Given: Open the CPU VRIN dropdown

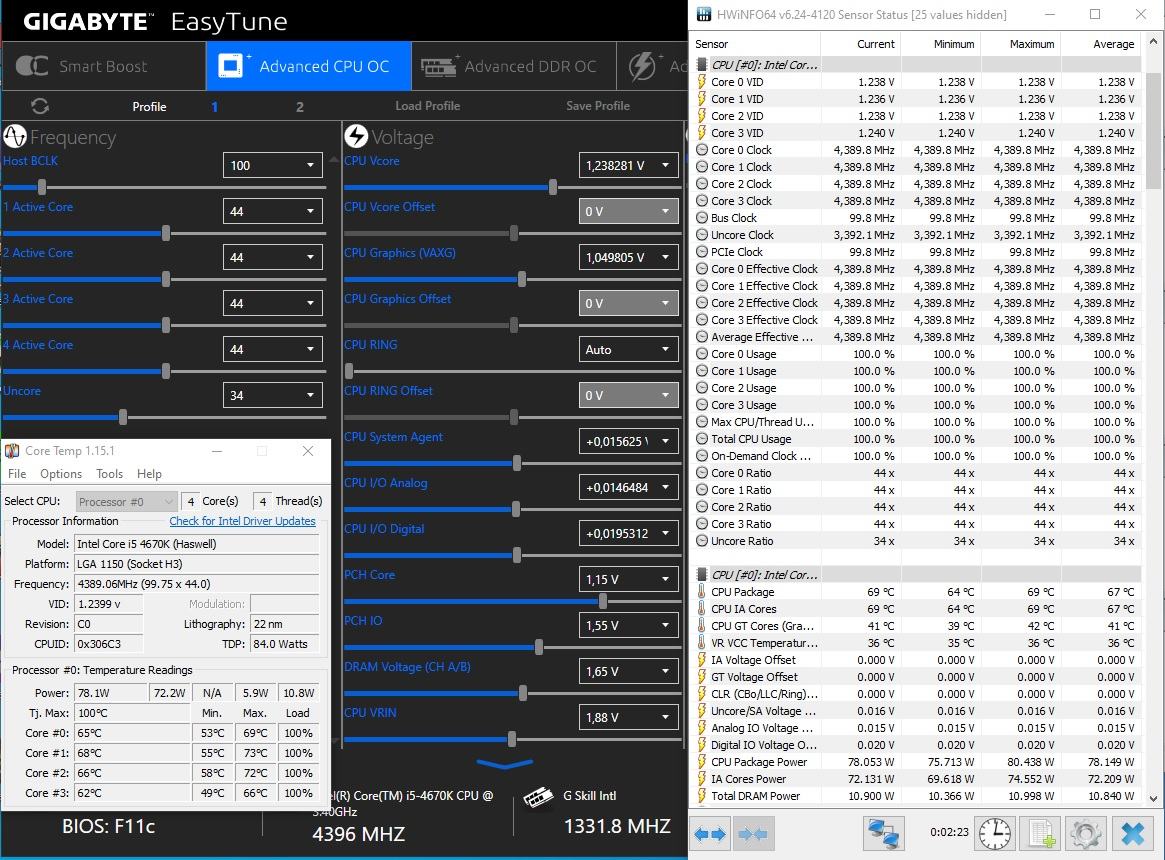Looking at the screenshot, I should pos(628,717).
